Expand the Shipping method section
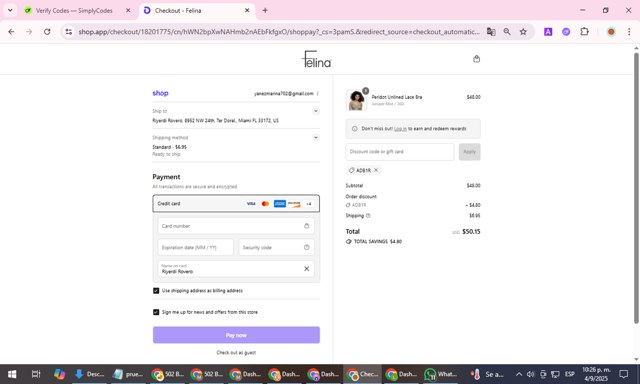The image size is (640, 384). pos(316,138)
